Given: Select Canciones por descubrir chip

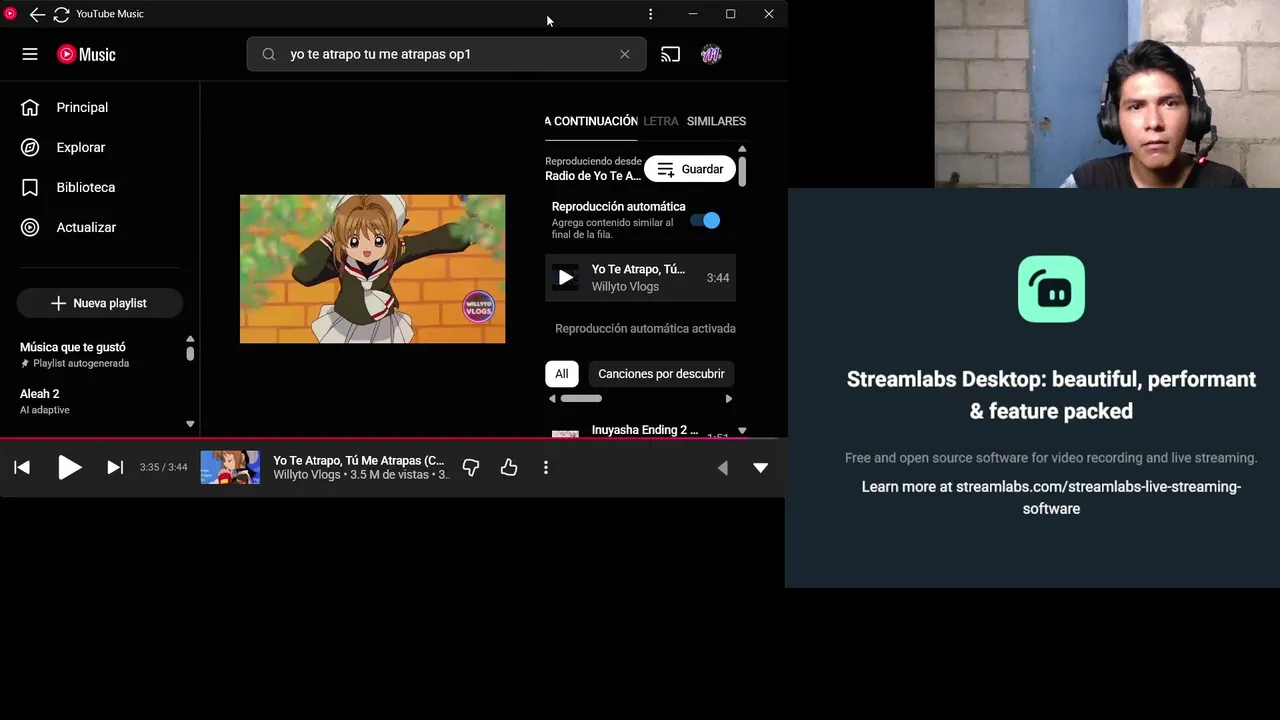Looking at the screenshot, I should click(x=661, y=374).
